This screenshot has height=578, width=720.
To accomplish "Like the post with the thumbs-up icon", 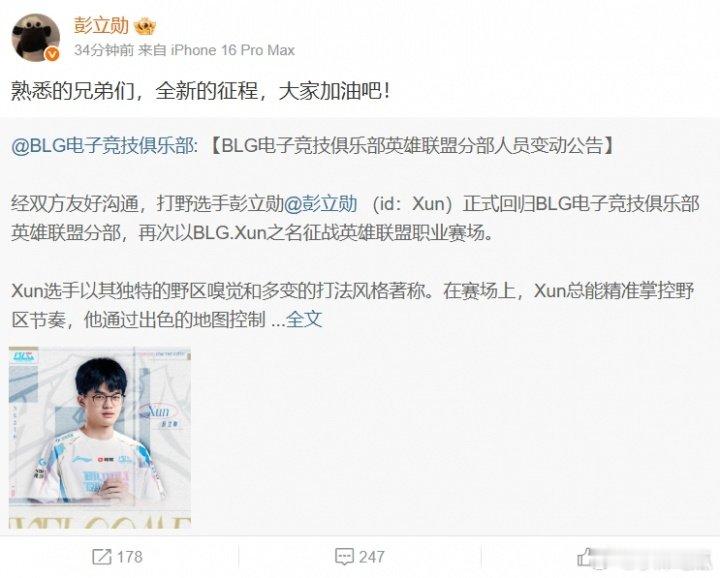I will (x=585, y=557).
